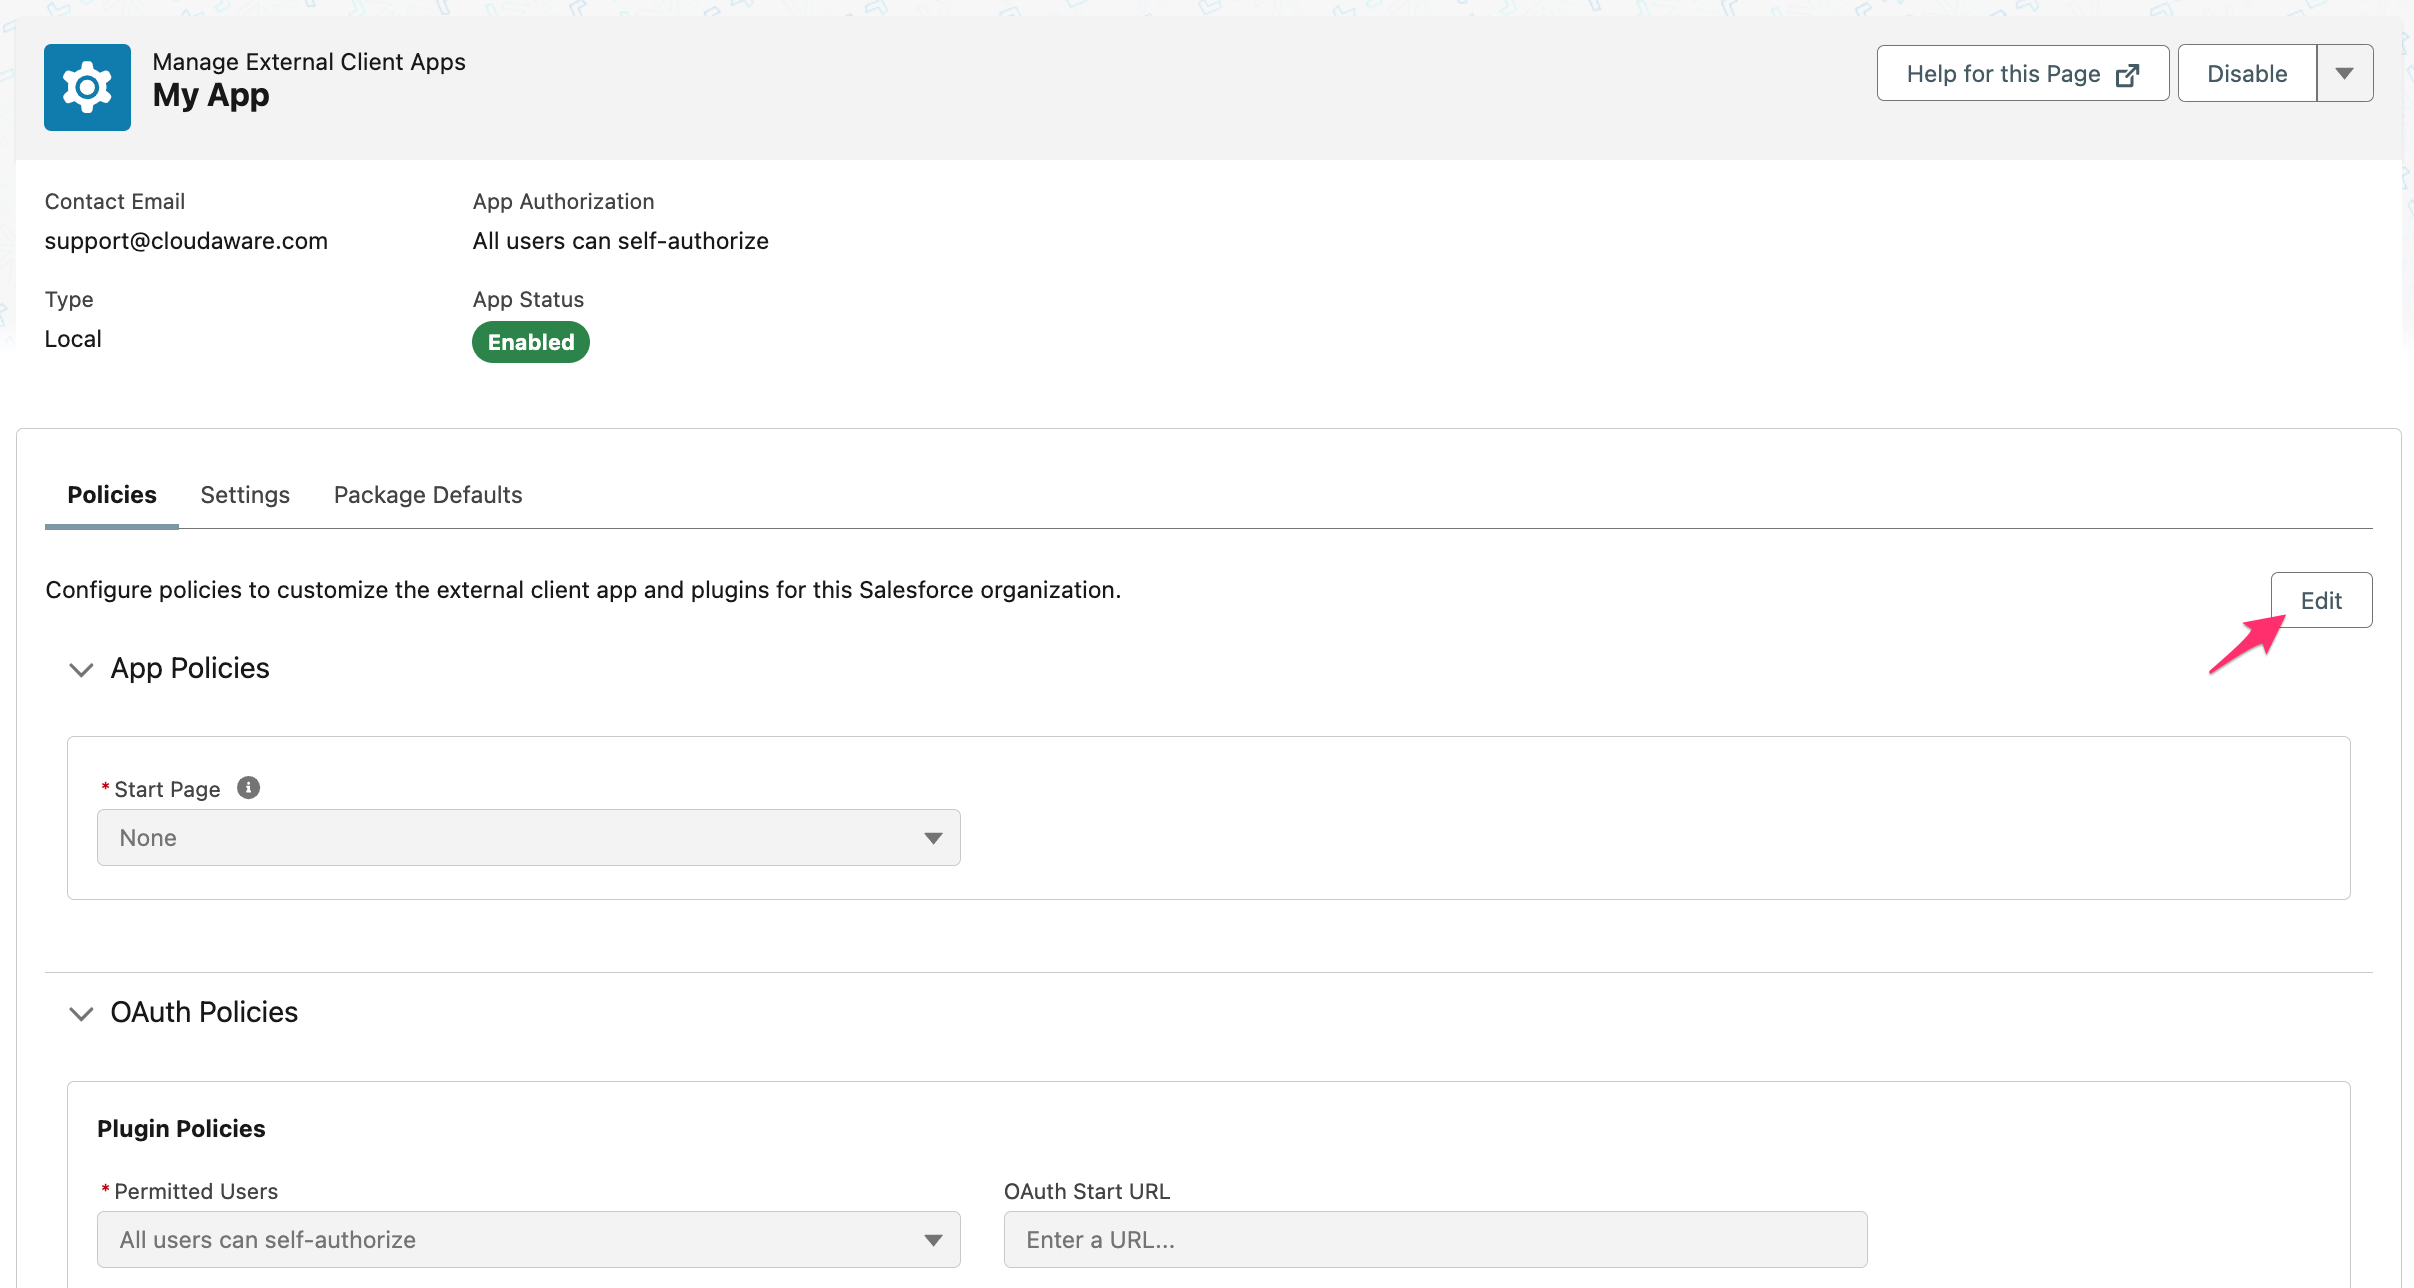Click the My App page title
Screen dimensions: 2414x1288
pos(211,96)
